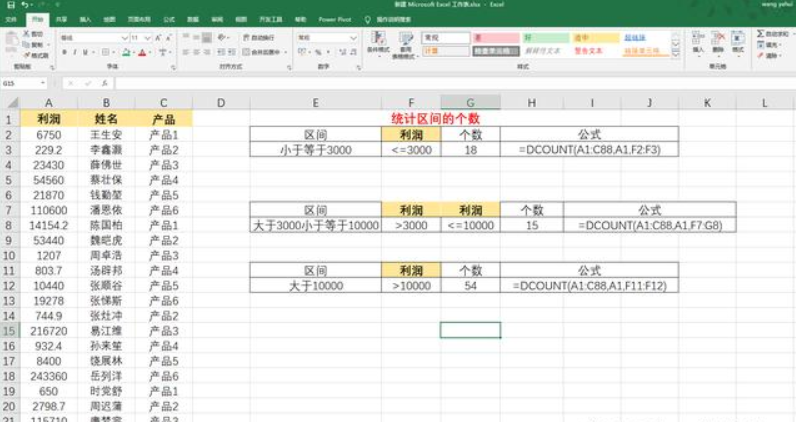
Task: Switch to the Insert (插入) ribbon tab
Action: 85,19
